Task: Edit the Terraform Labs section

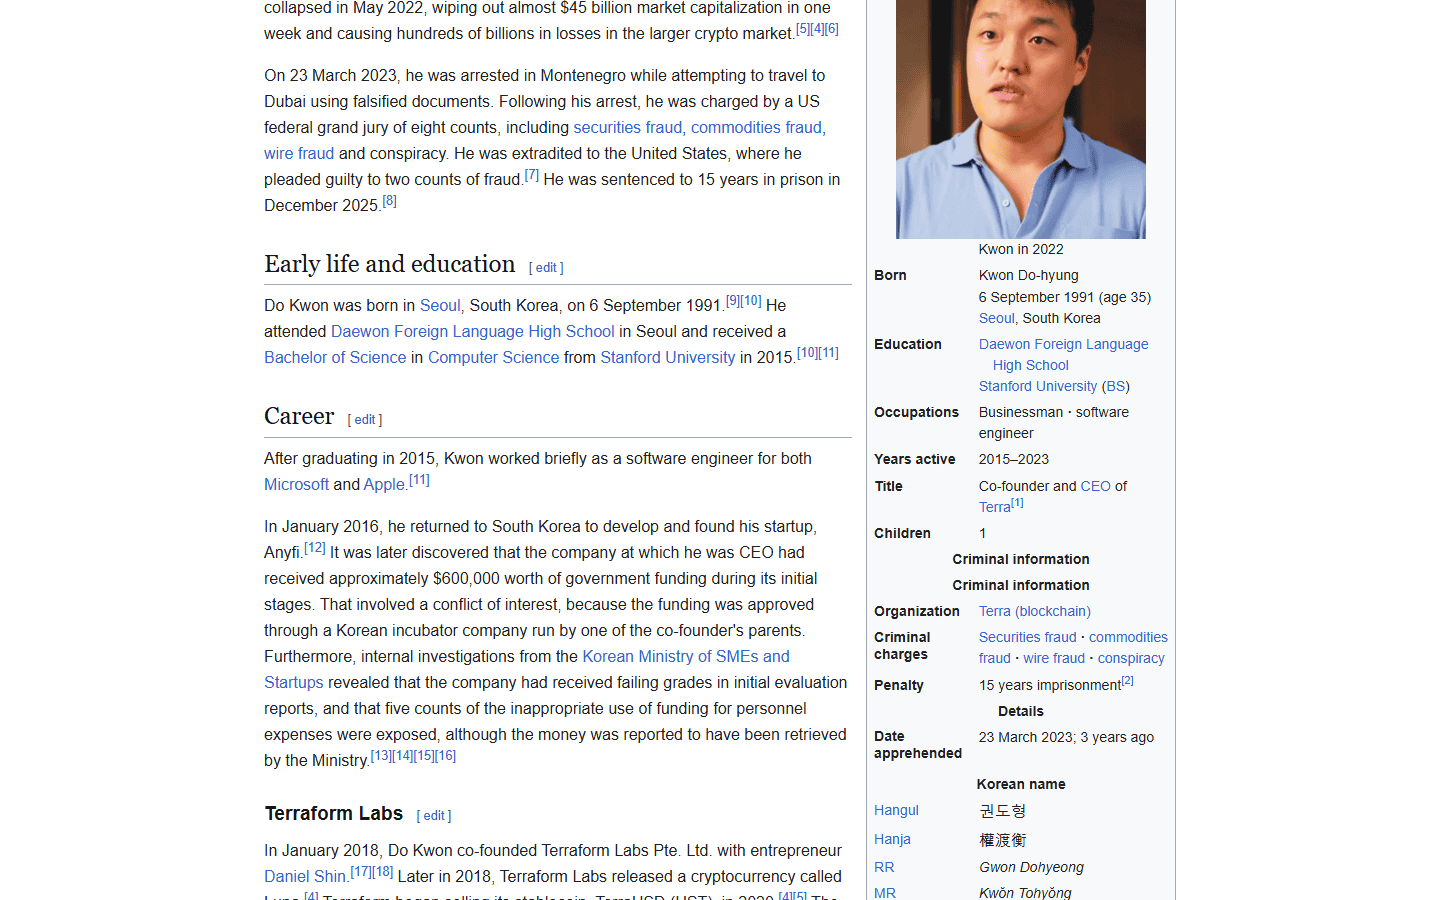Action: [434, 816]
